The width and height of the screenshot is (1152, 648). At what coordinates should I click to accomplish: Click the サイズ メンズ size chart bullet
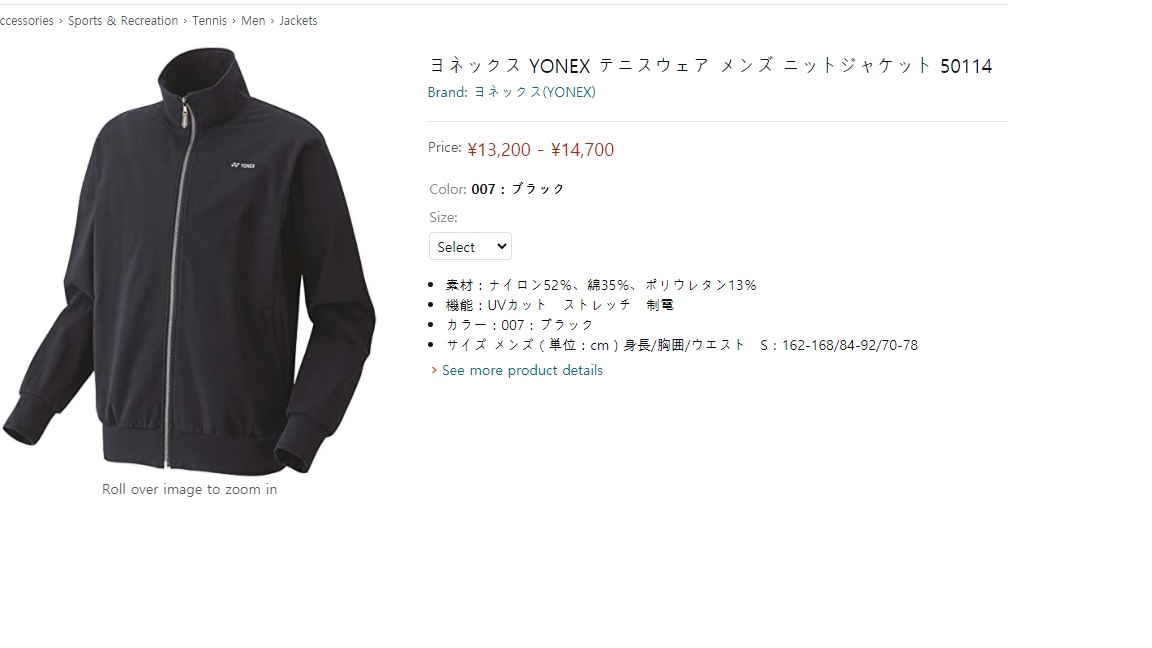click(682, 345)
